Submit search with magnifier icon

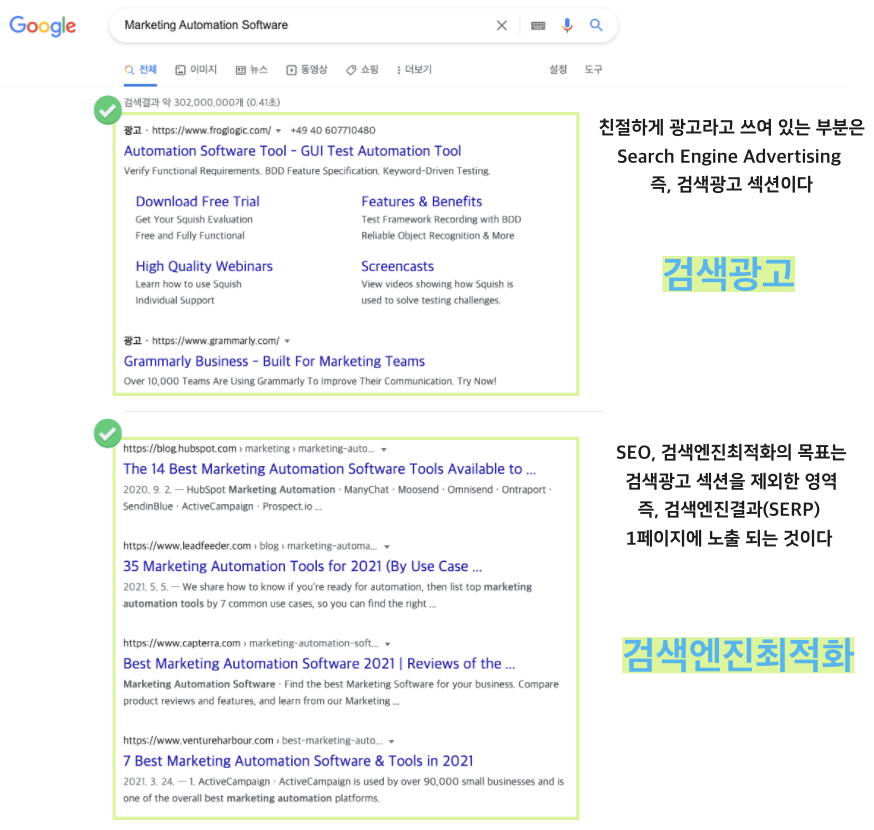click(x=596, y=25)
